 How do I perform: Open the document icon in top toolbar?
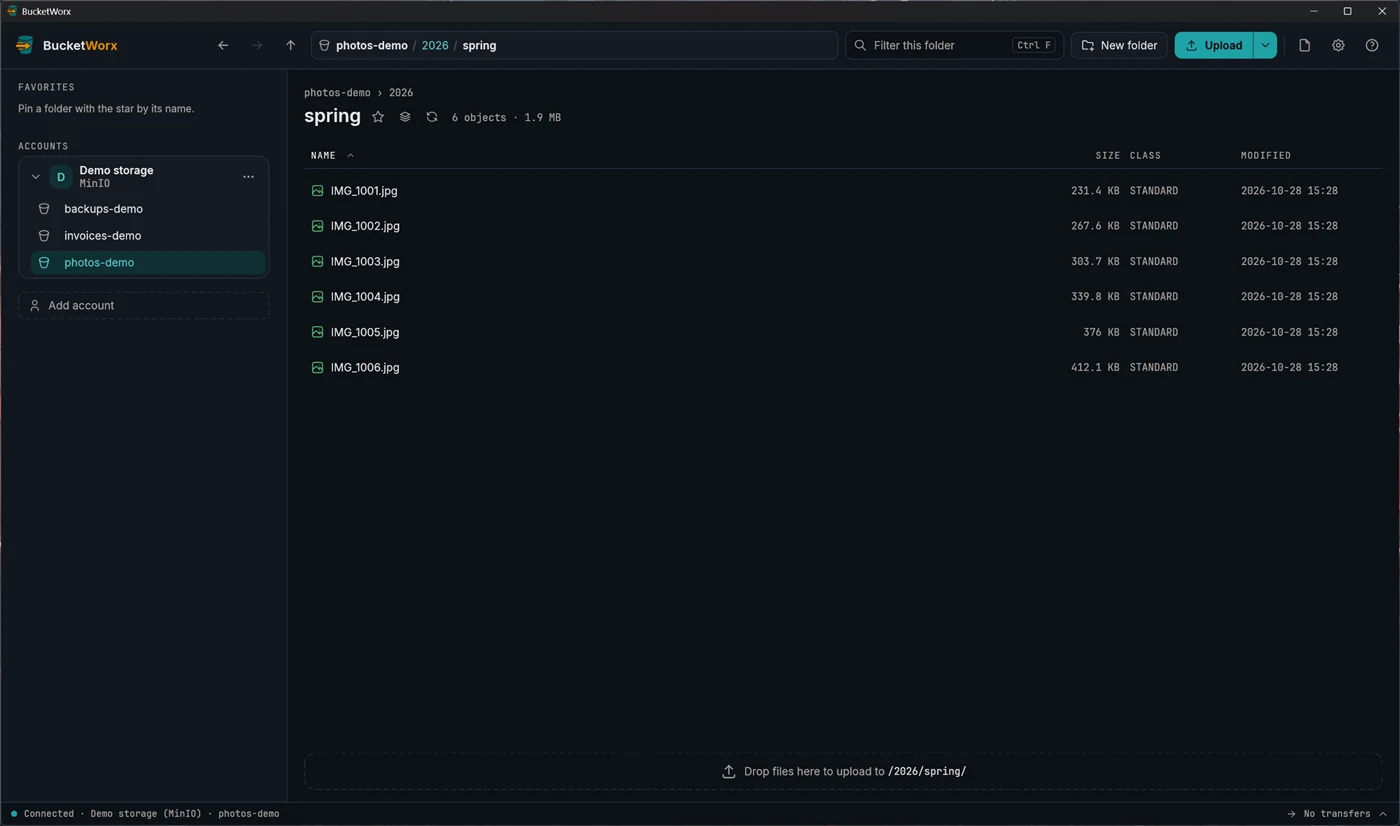1304,45
